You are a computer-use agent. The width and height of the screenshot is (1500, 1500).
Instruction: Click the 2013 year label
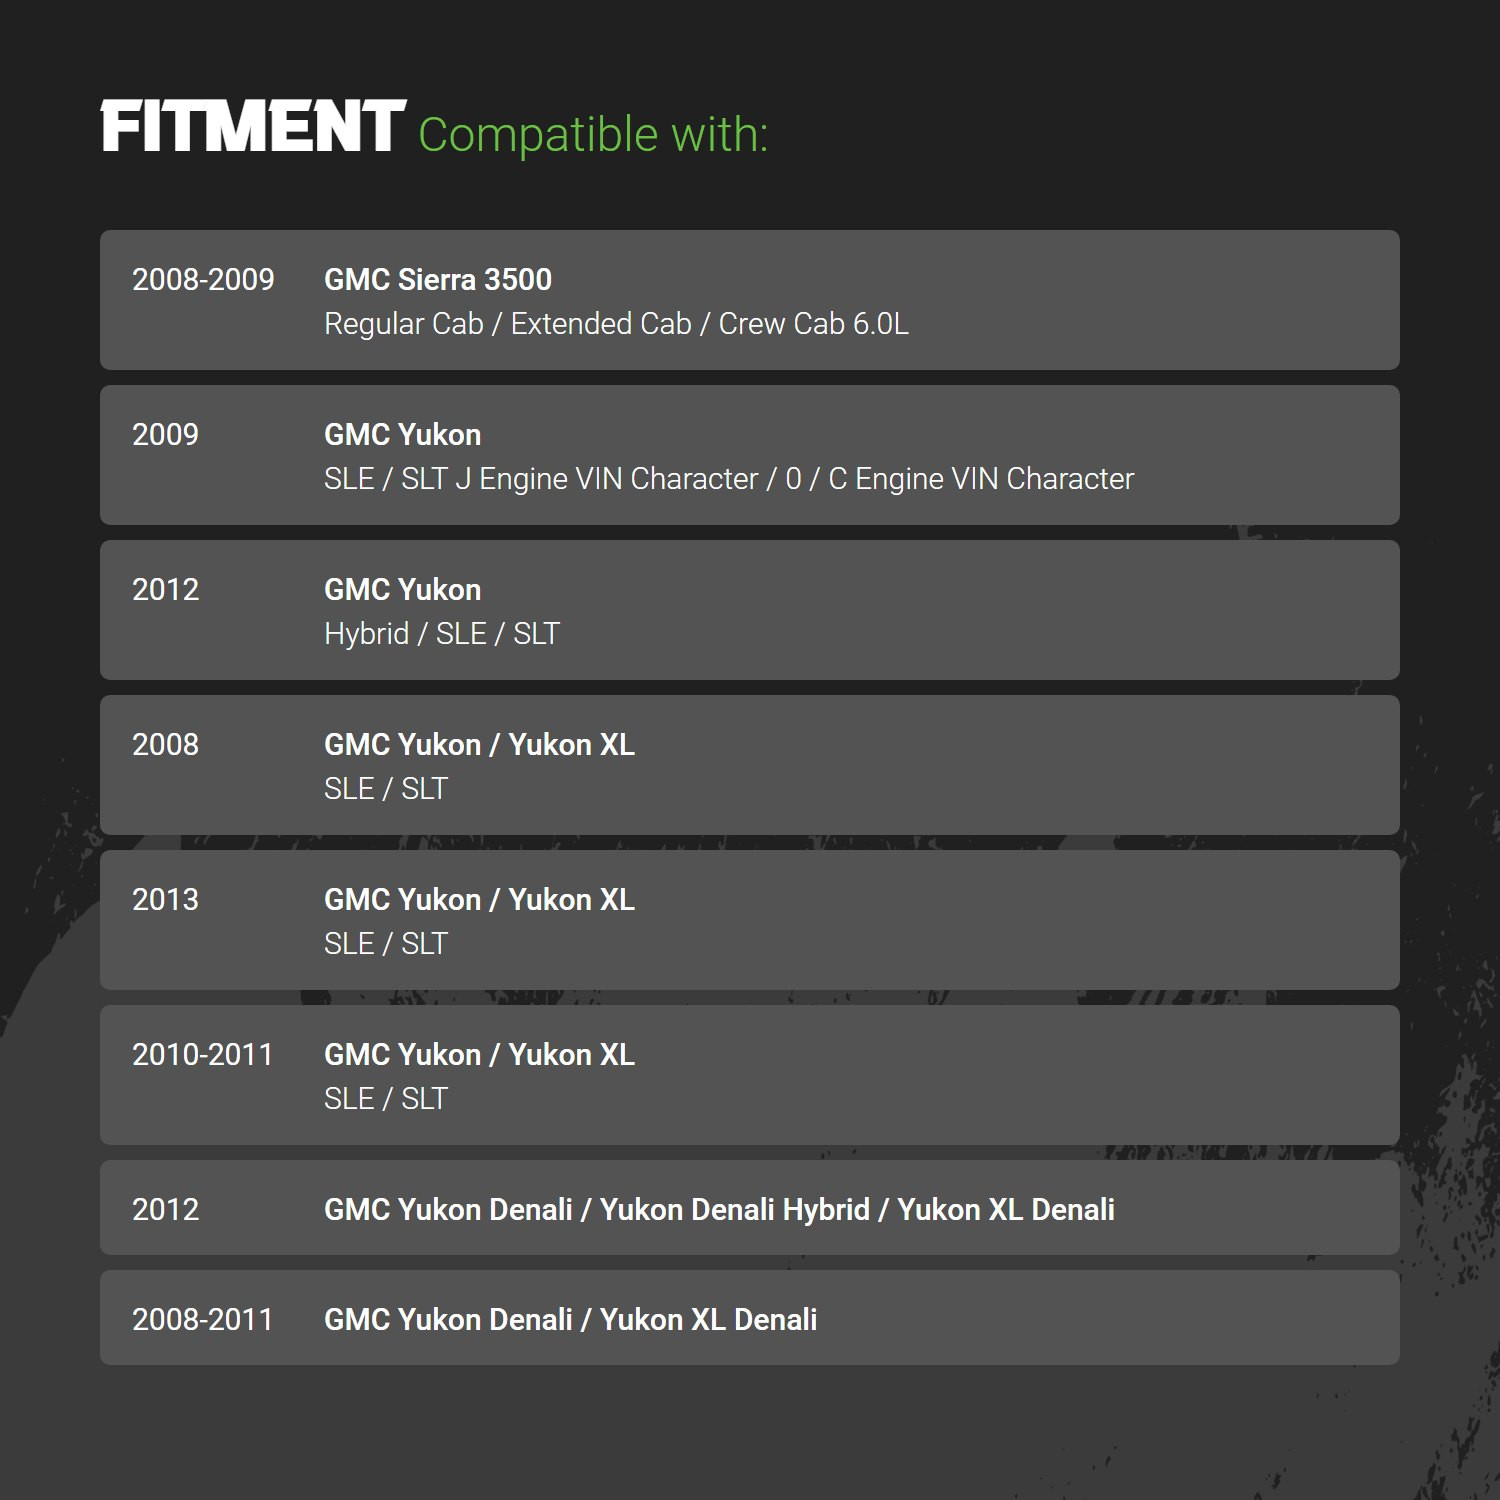pyautogui.click(x=166, y=900)
